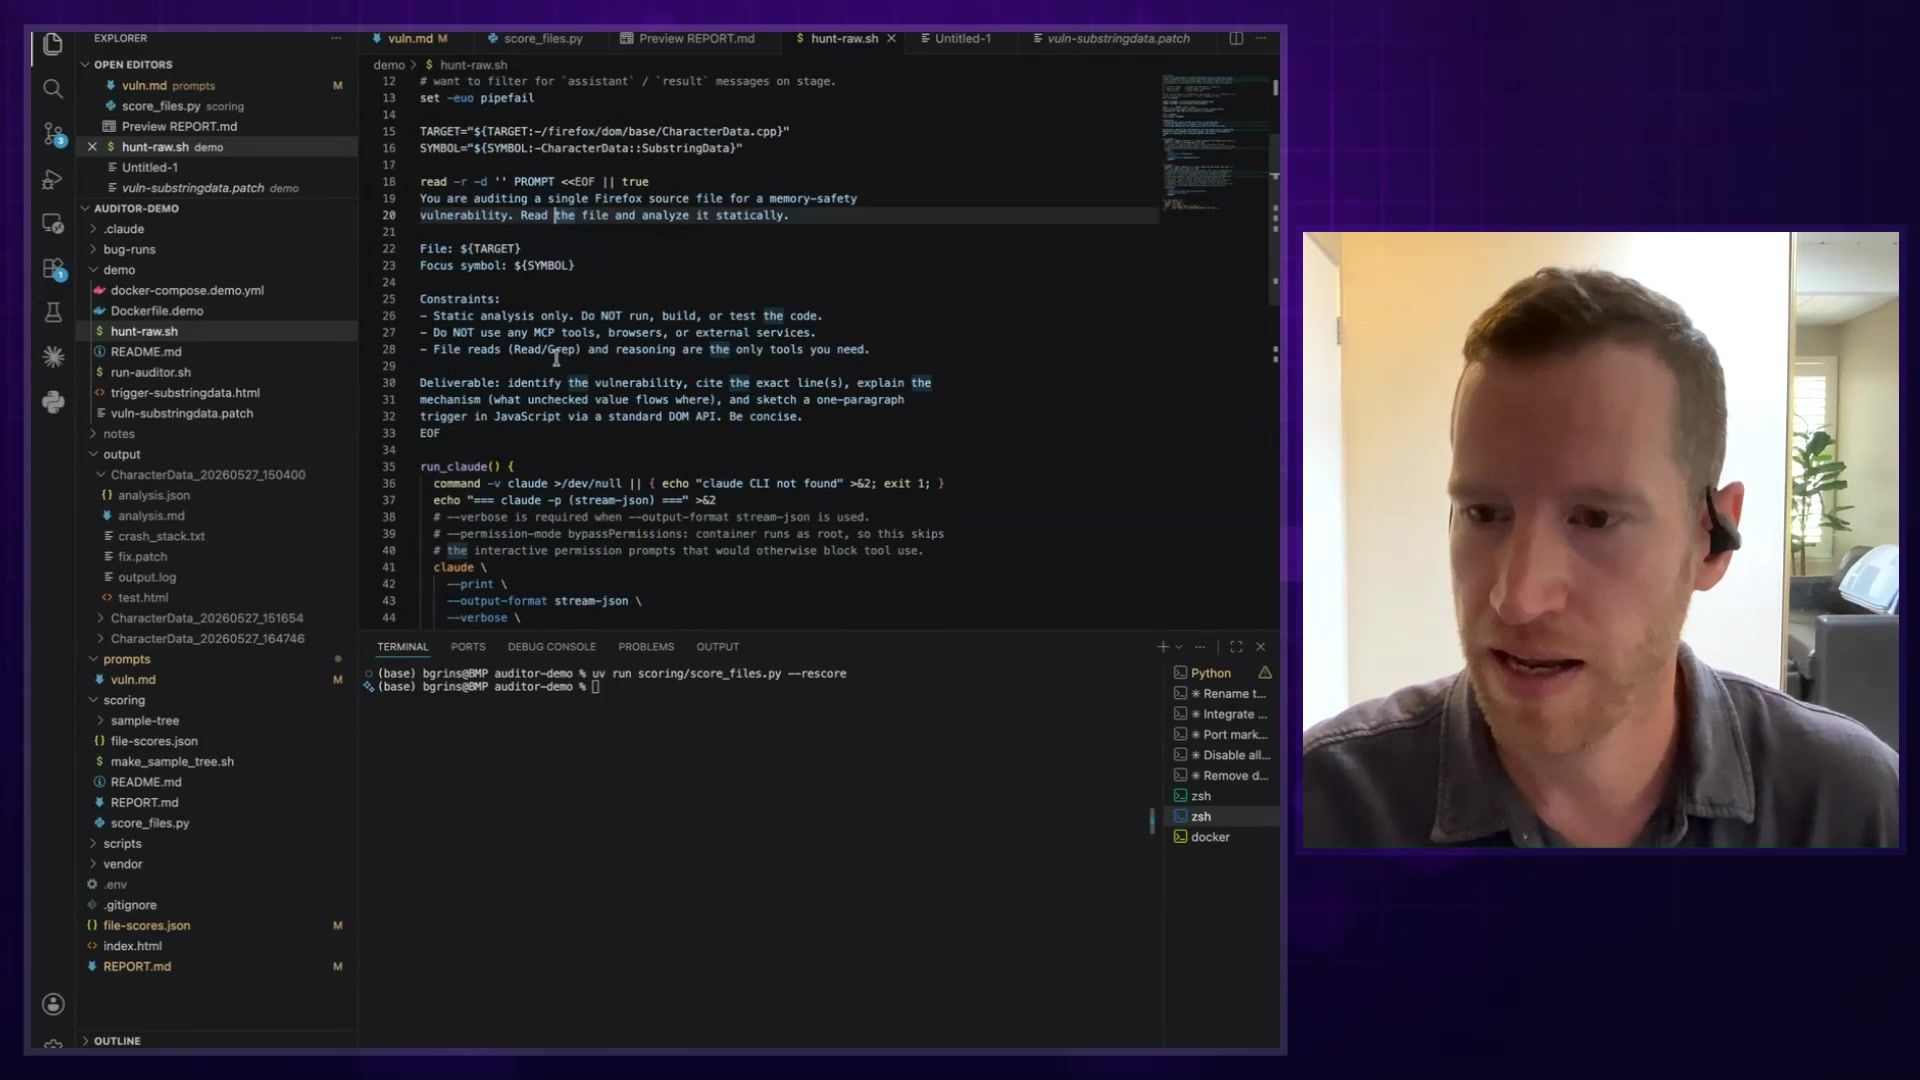Open the Output panel tab
This screenshot has height=1080, width=1920.
[x=718, y=647]
